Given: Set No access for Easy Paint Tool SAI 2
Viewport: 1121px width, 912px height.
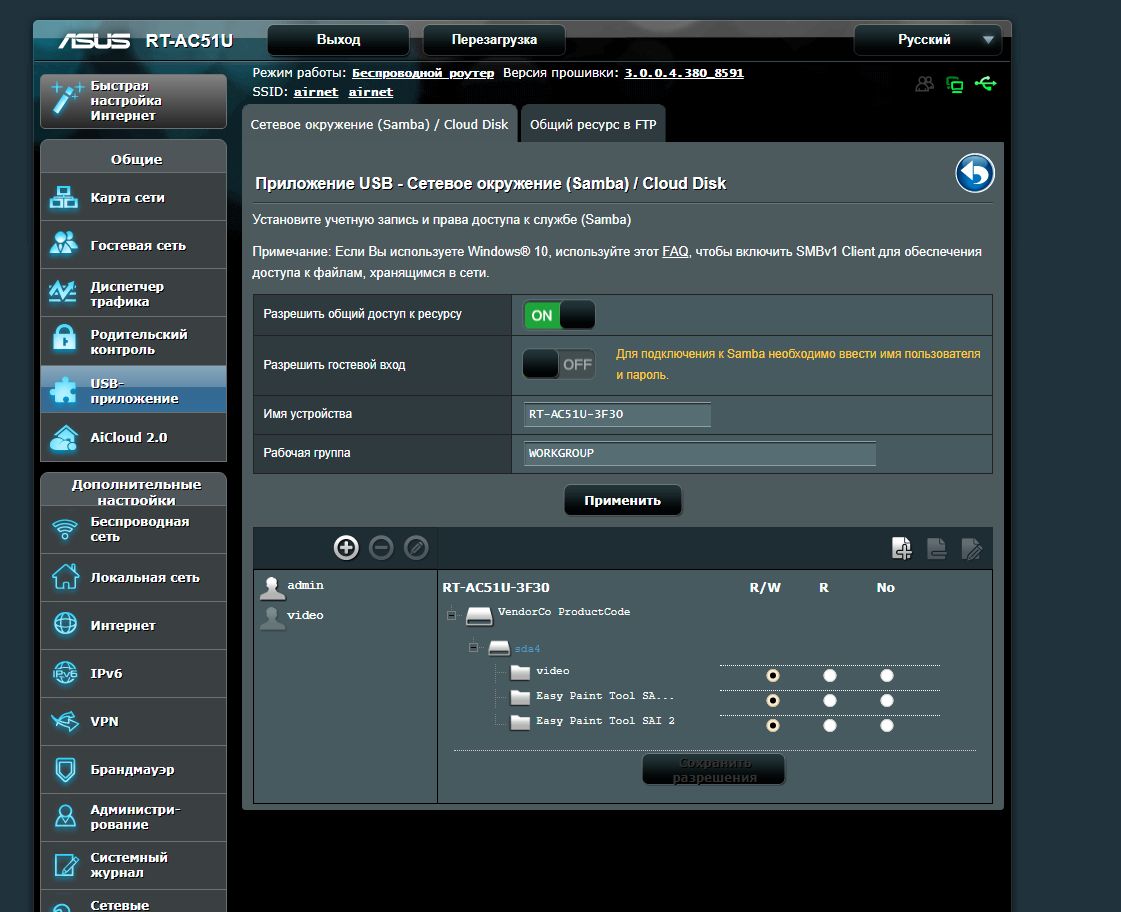Looking at the screenshot, I should point(886,725).
